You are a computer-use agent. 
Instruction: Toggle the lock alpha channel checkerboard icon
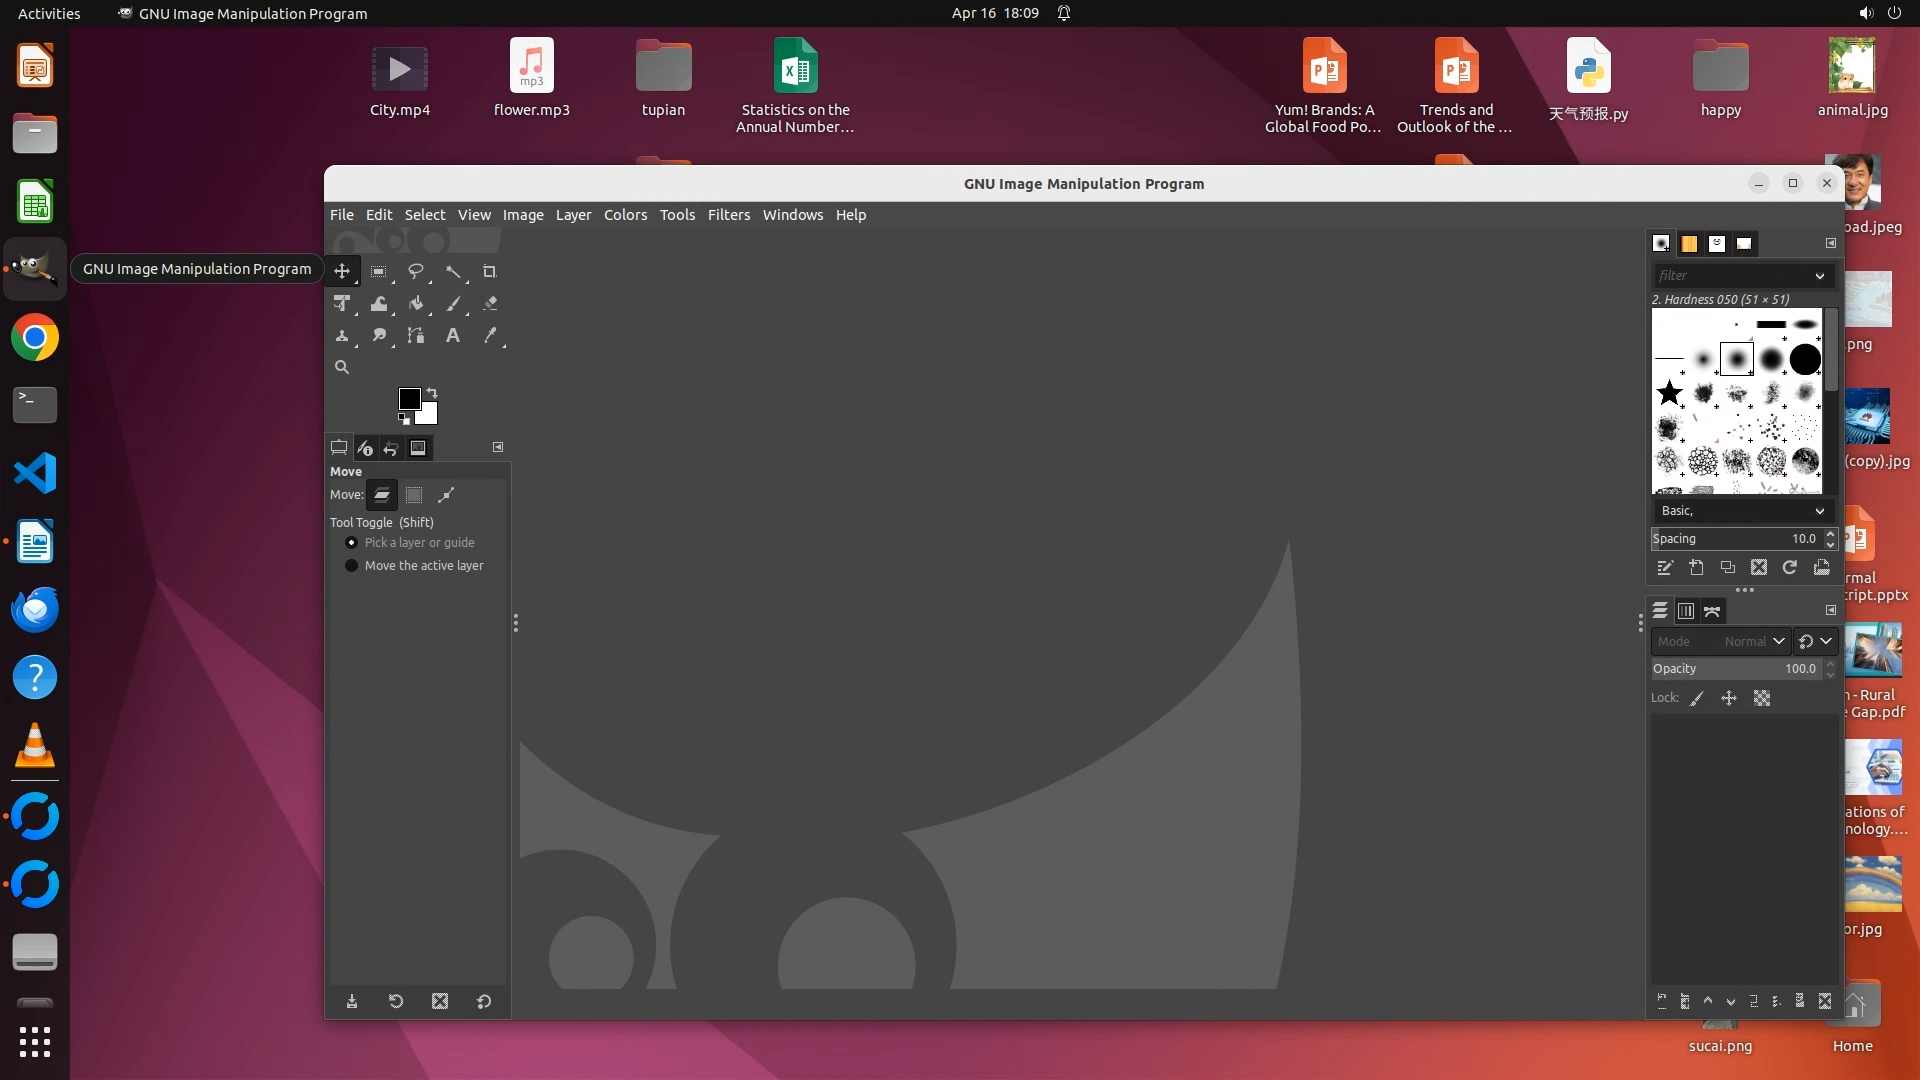[x=1762, y=698]
